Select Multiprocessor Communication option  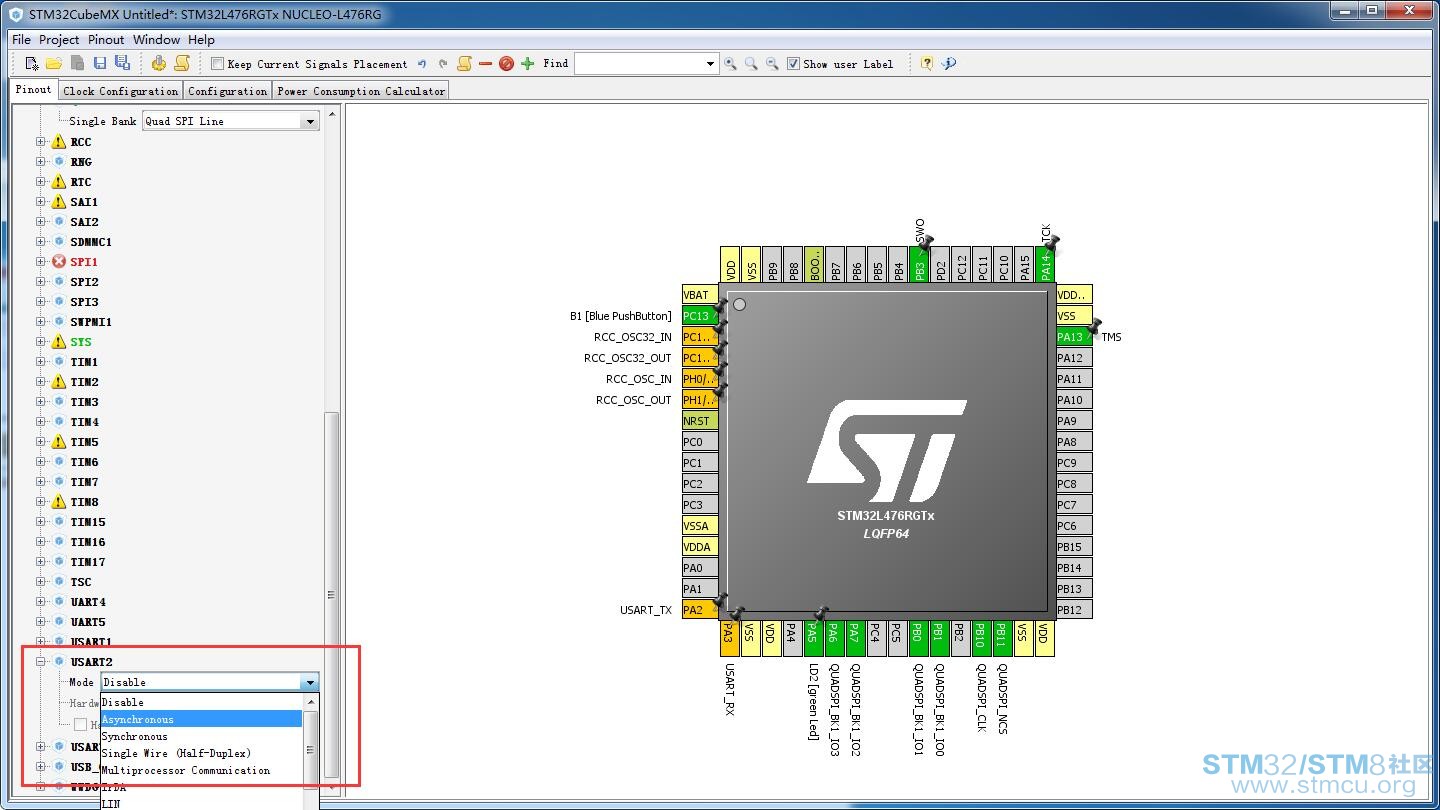tap(201, 770)
